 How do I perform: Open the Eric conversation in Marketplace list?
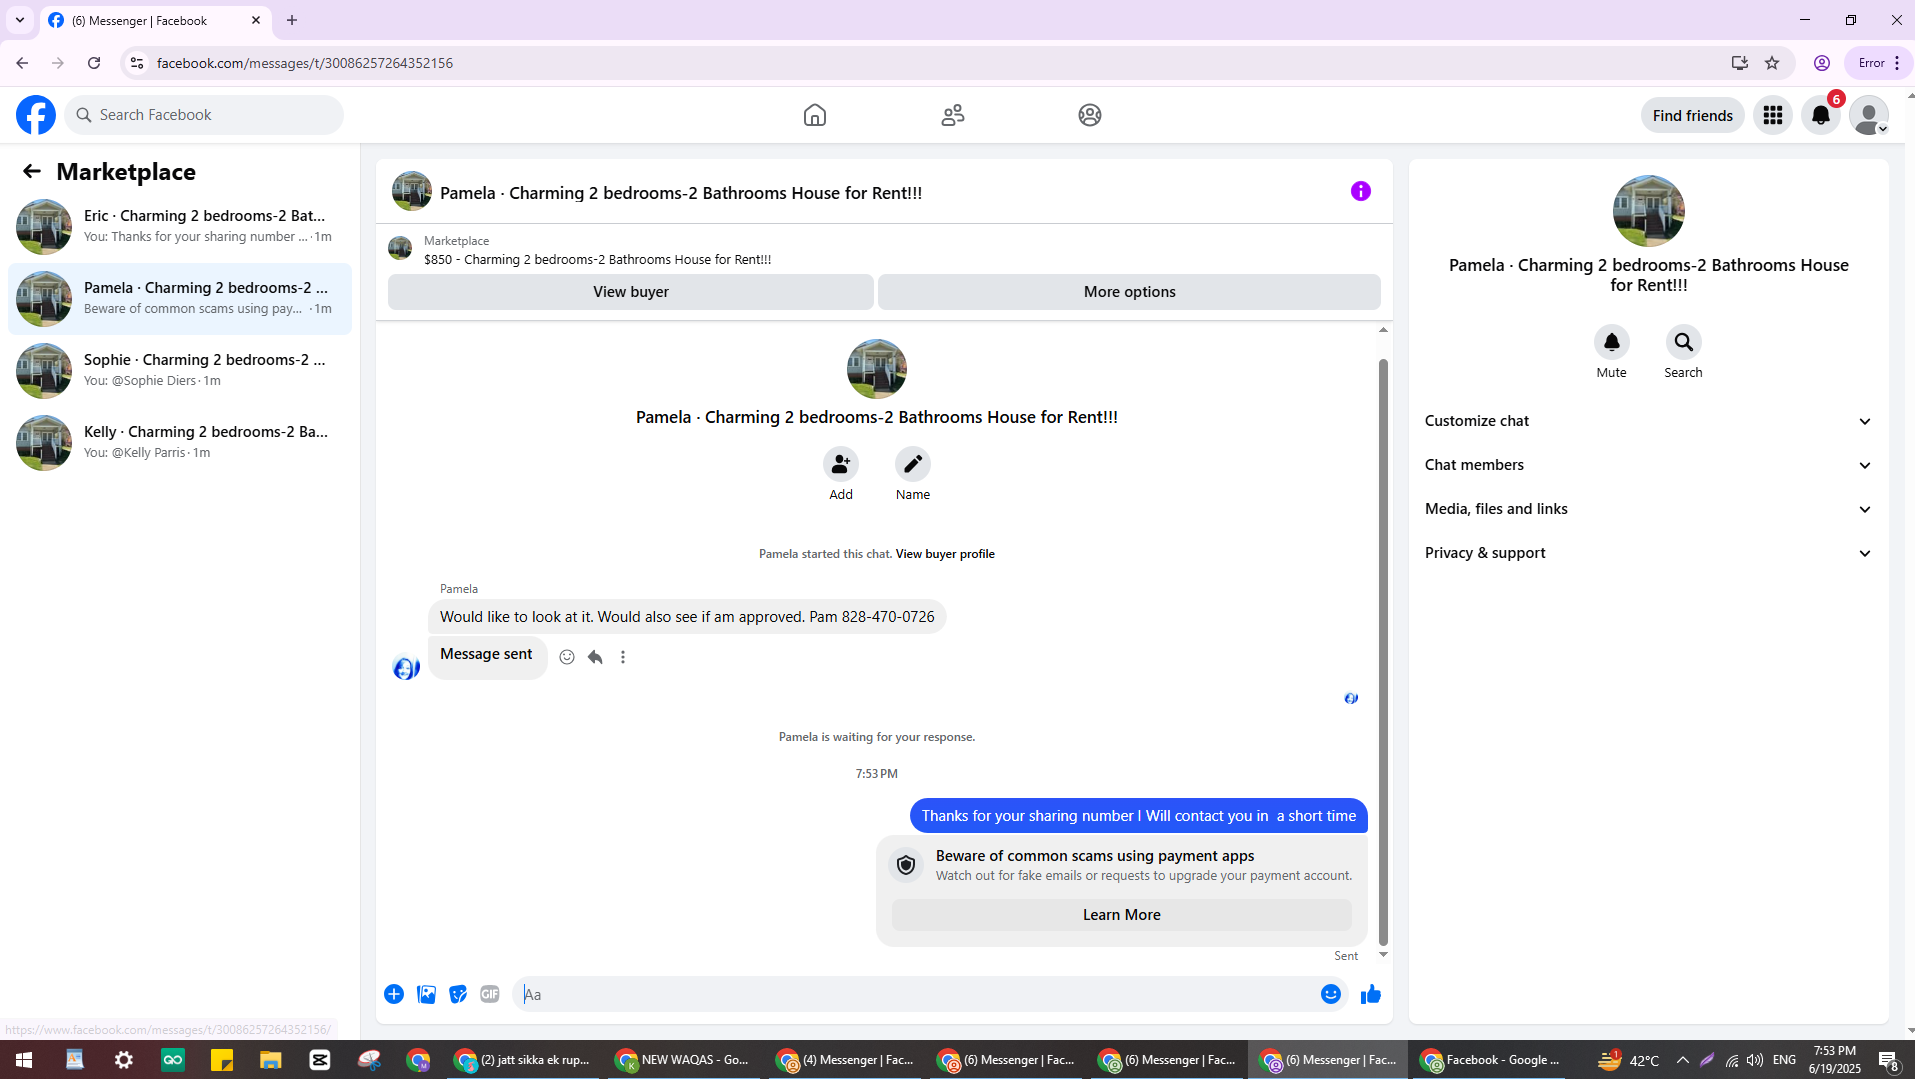180,226
